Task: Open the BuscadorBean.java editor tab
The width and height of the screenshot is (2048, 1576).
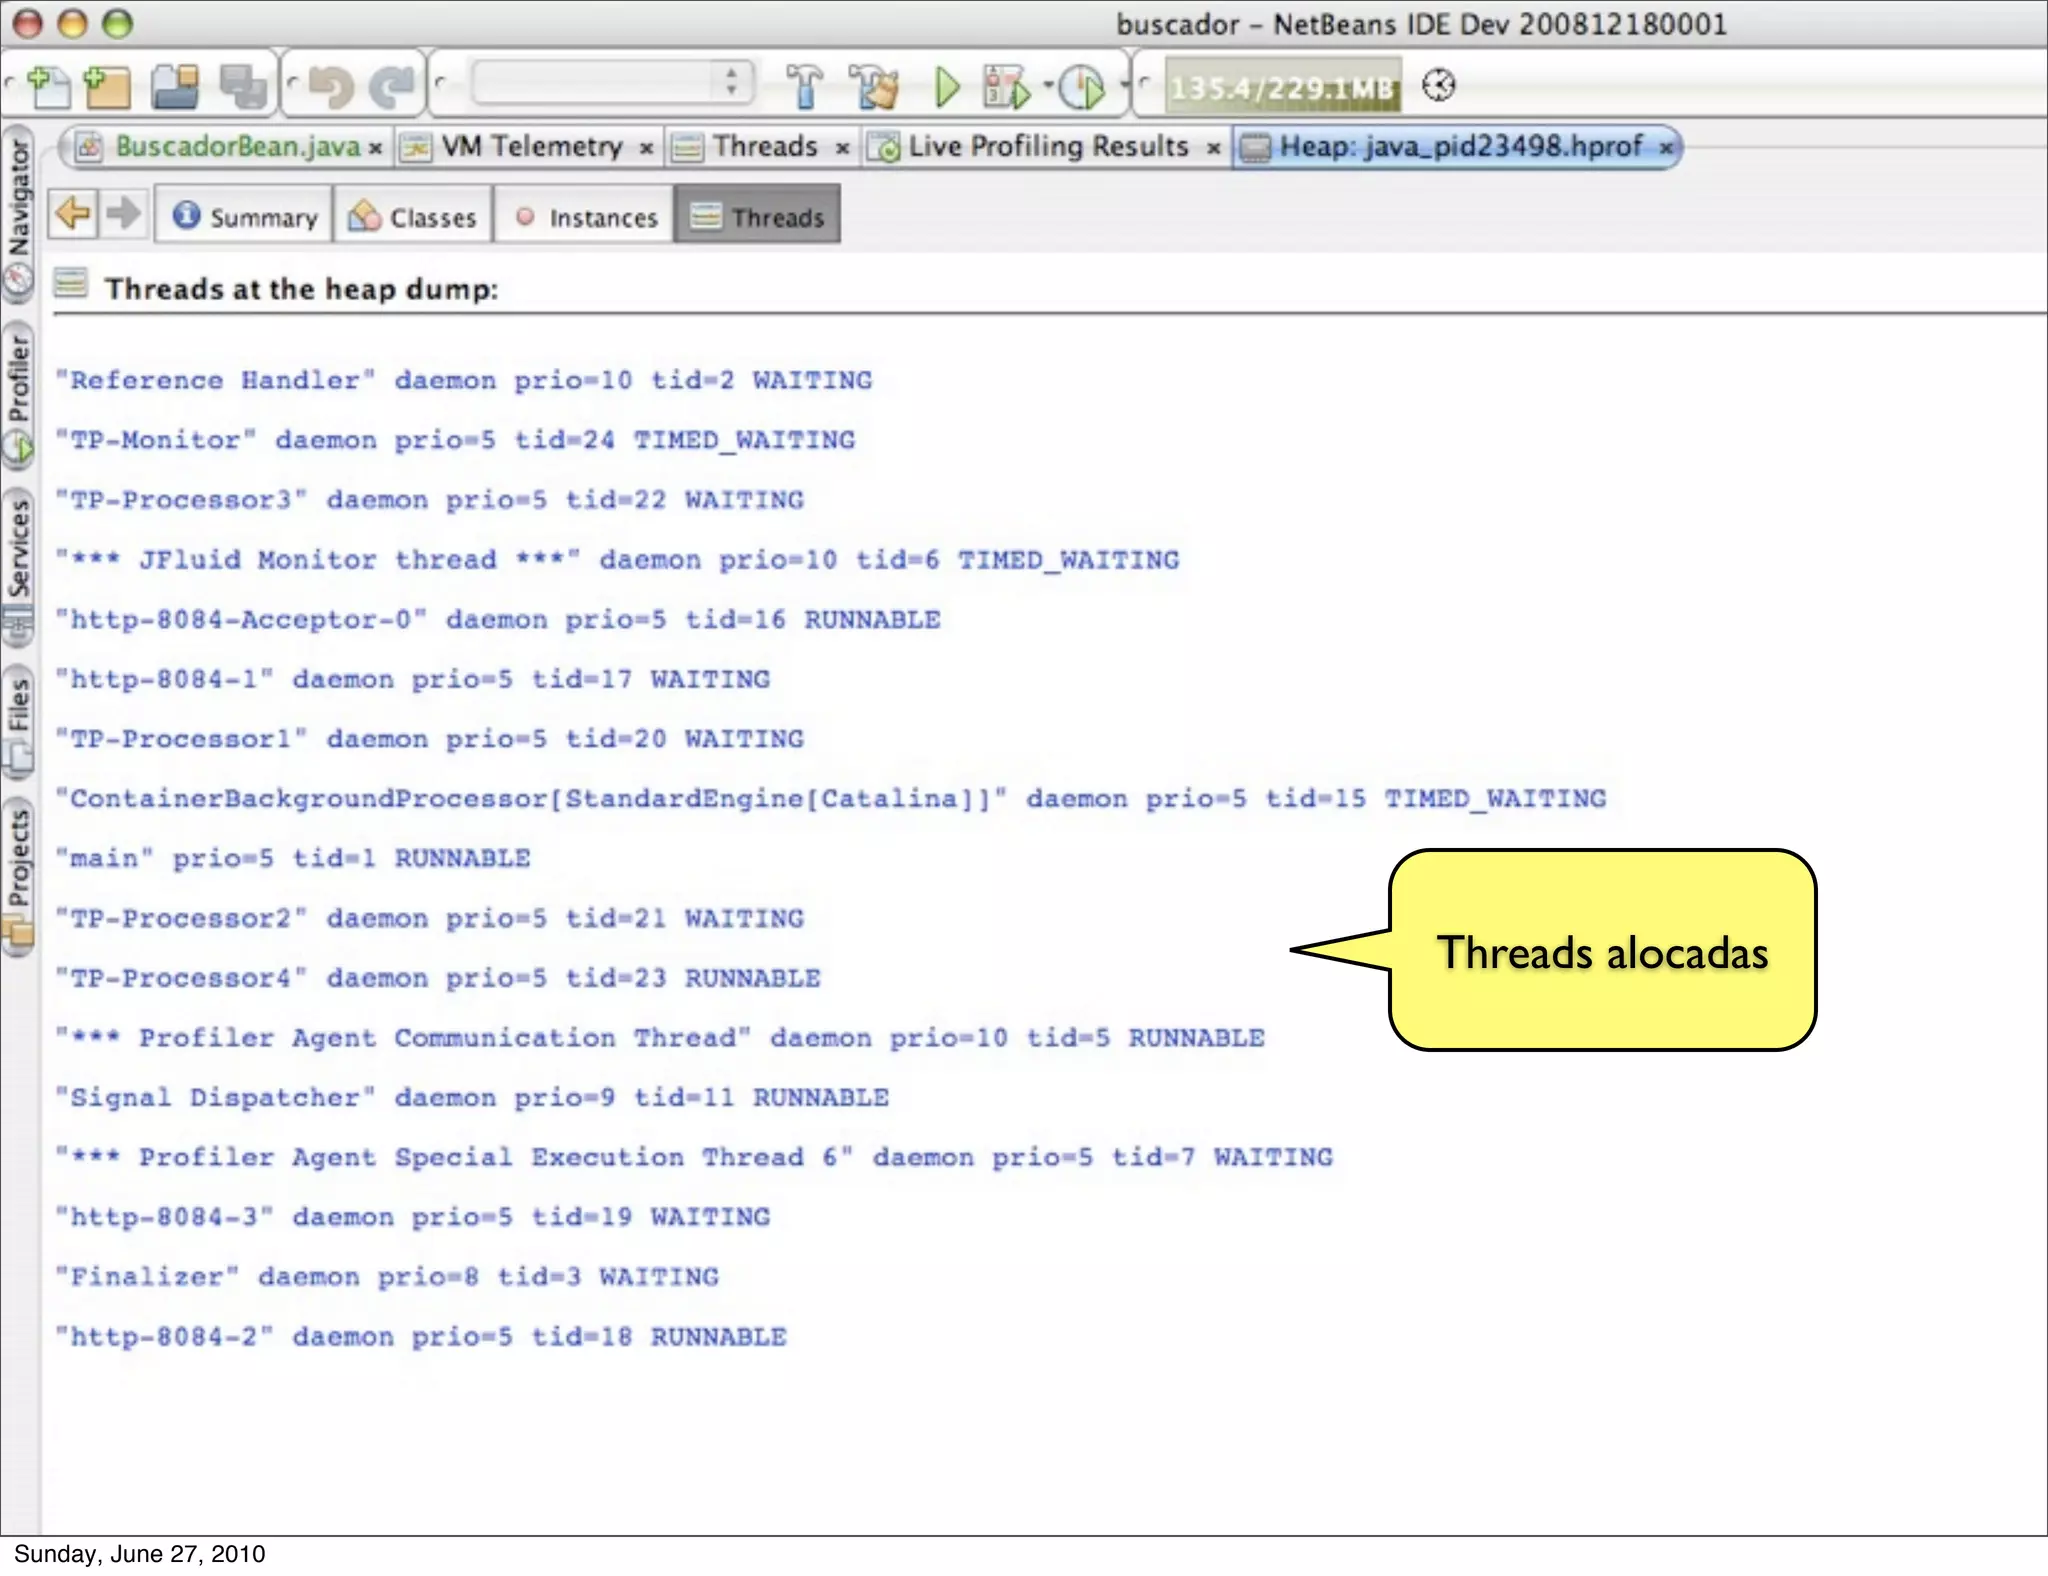Action: pos(236,147)
